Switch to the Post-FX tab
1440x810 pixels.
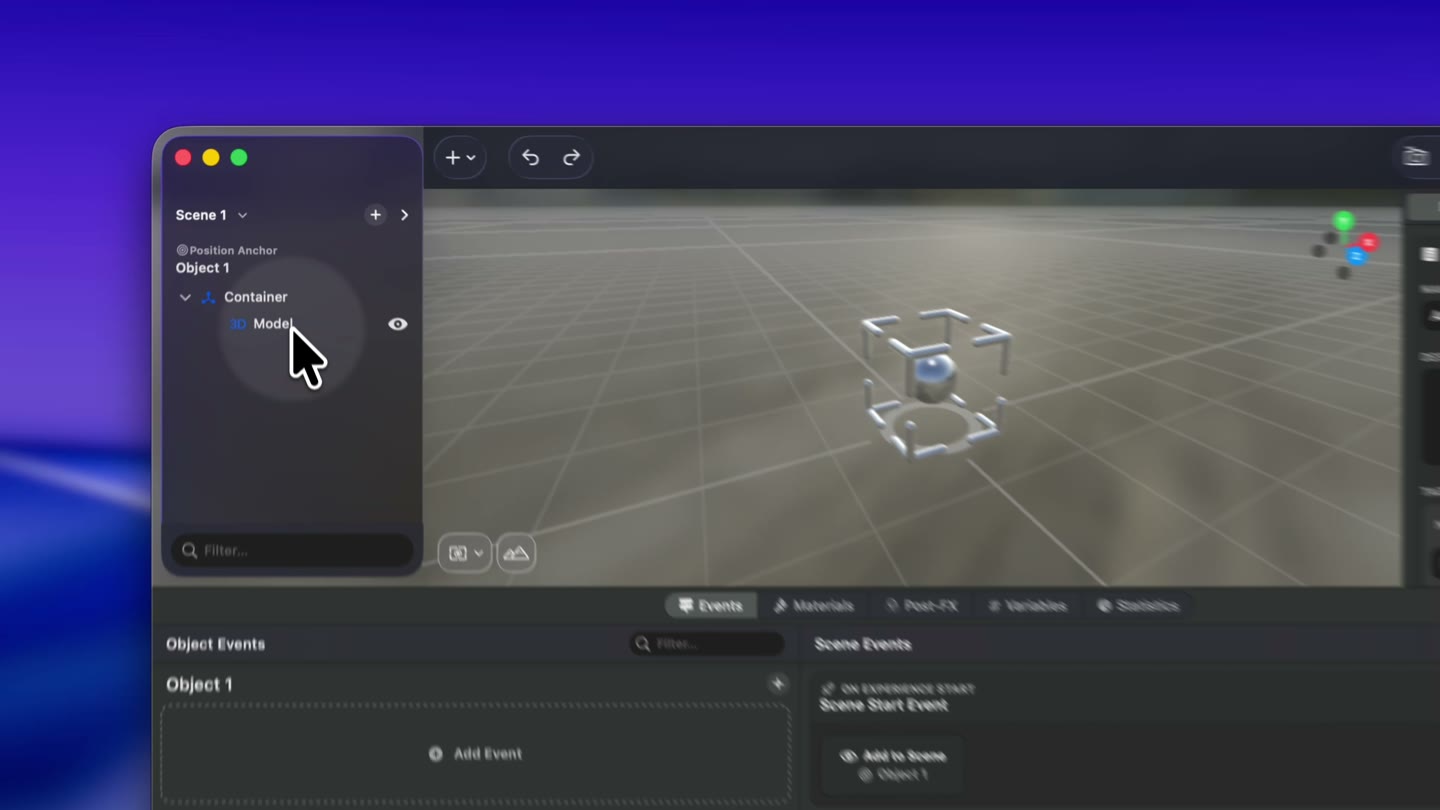click(x=921, y=606)
